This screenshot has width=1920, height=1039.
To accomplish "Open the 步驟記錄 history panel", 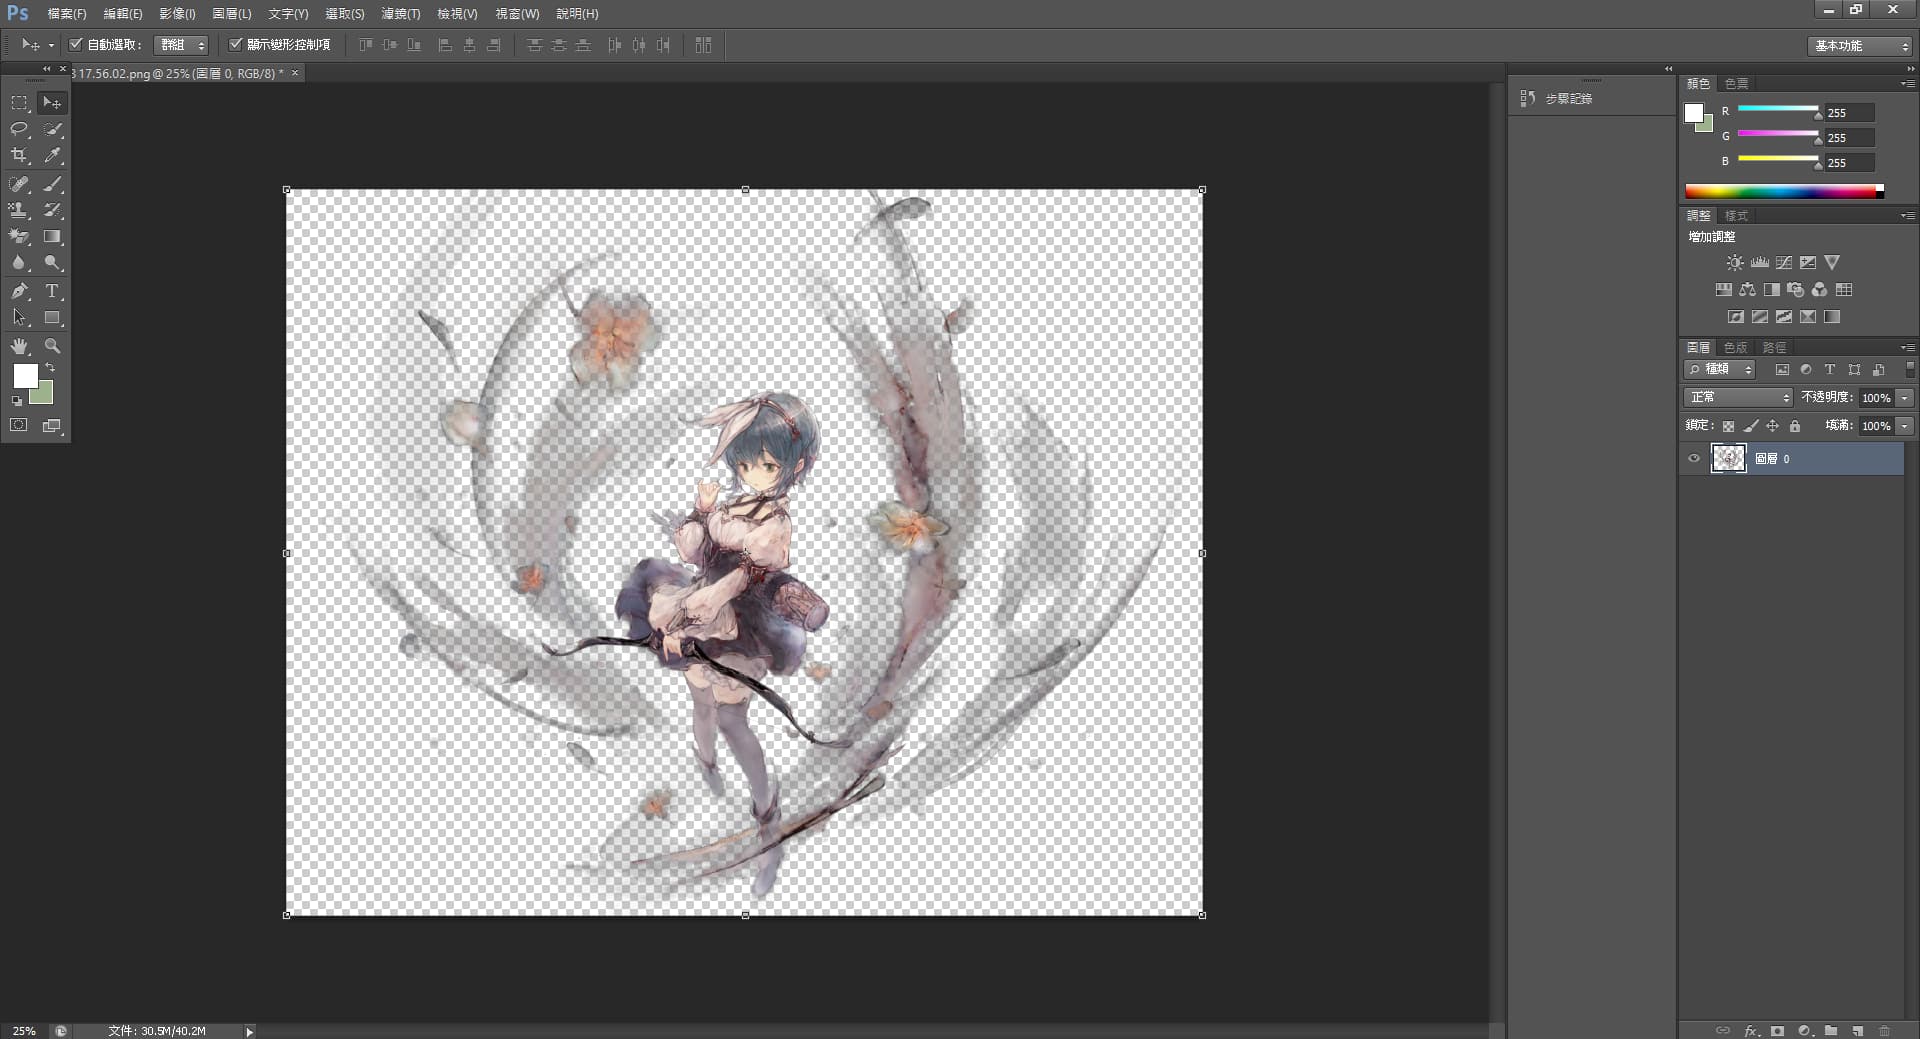I will point(1567,98).
